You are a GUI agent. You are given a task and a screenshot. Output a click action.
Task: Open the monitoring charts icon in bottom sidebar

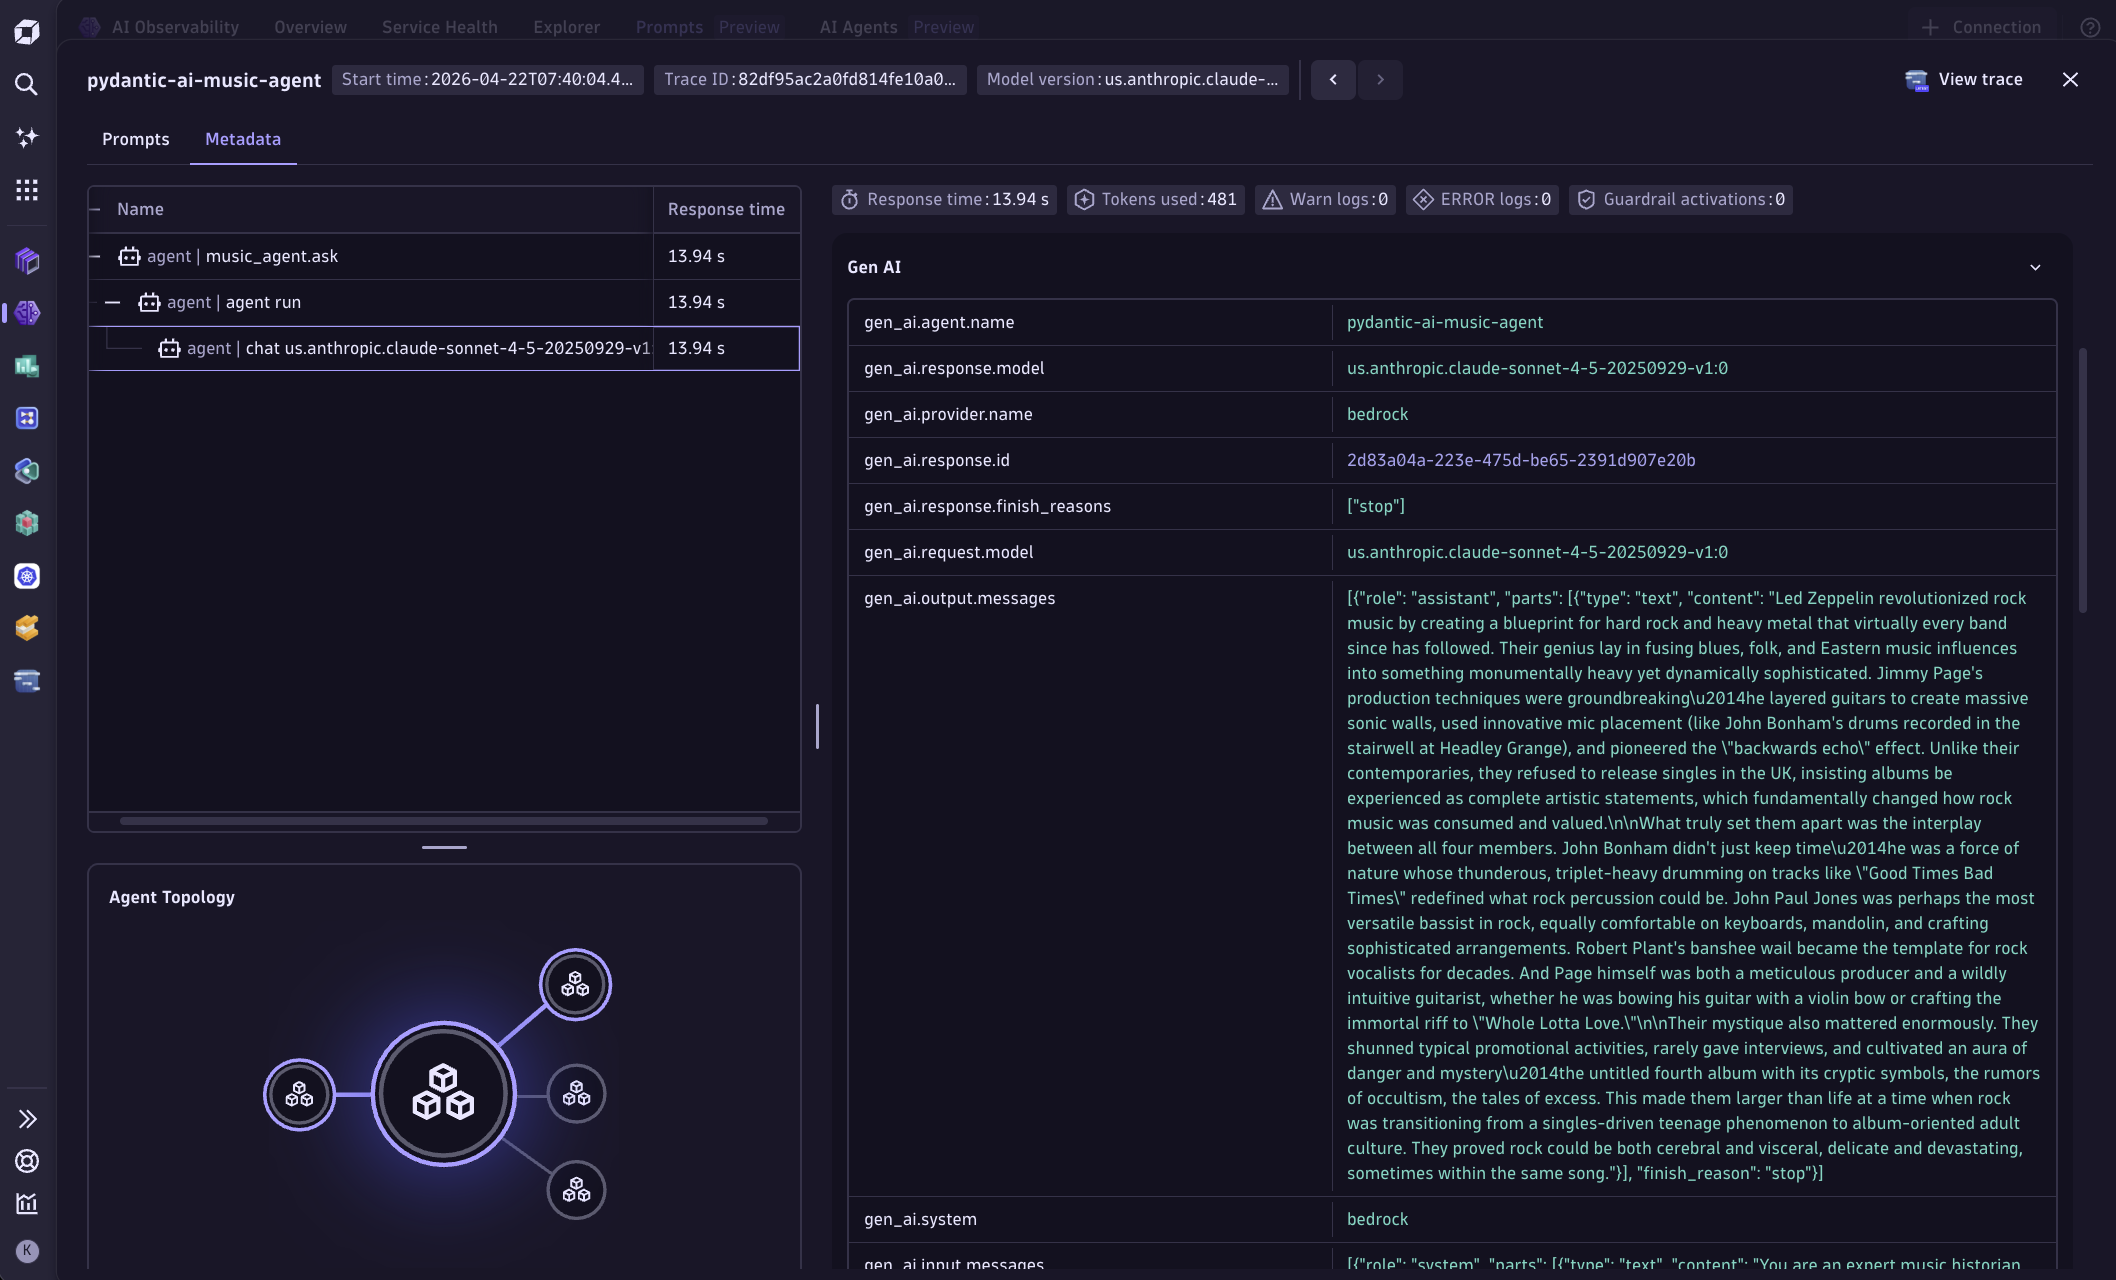point(27,1204)
